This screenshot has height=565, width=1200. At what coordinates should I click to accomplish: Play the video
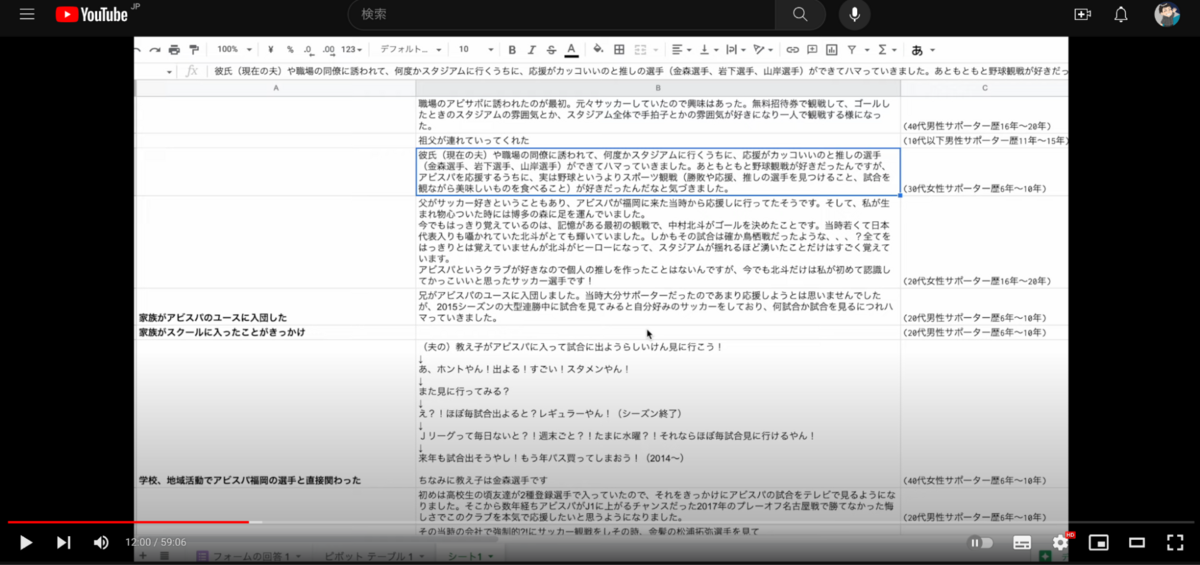click(26, 542)
